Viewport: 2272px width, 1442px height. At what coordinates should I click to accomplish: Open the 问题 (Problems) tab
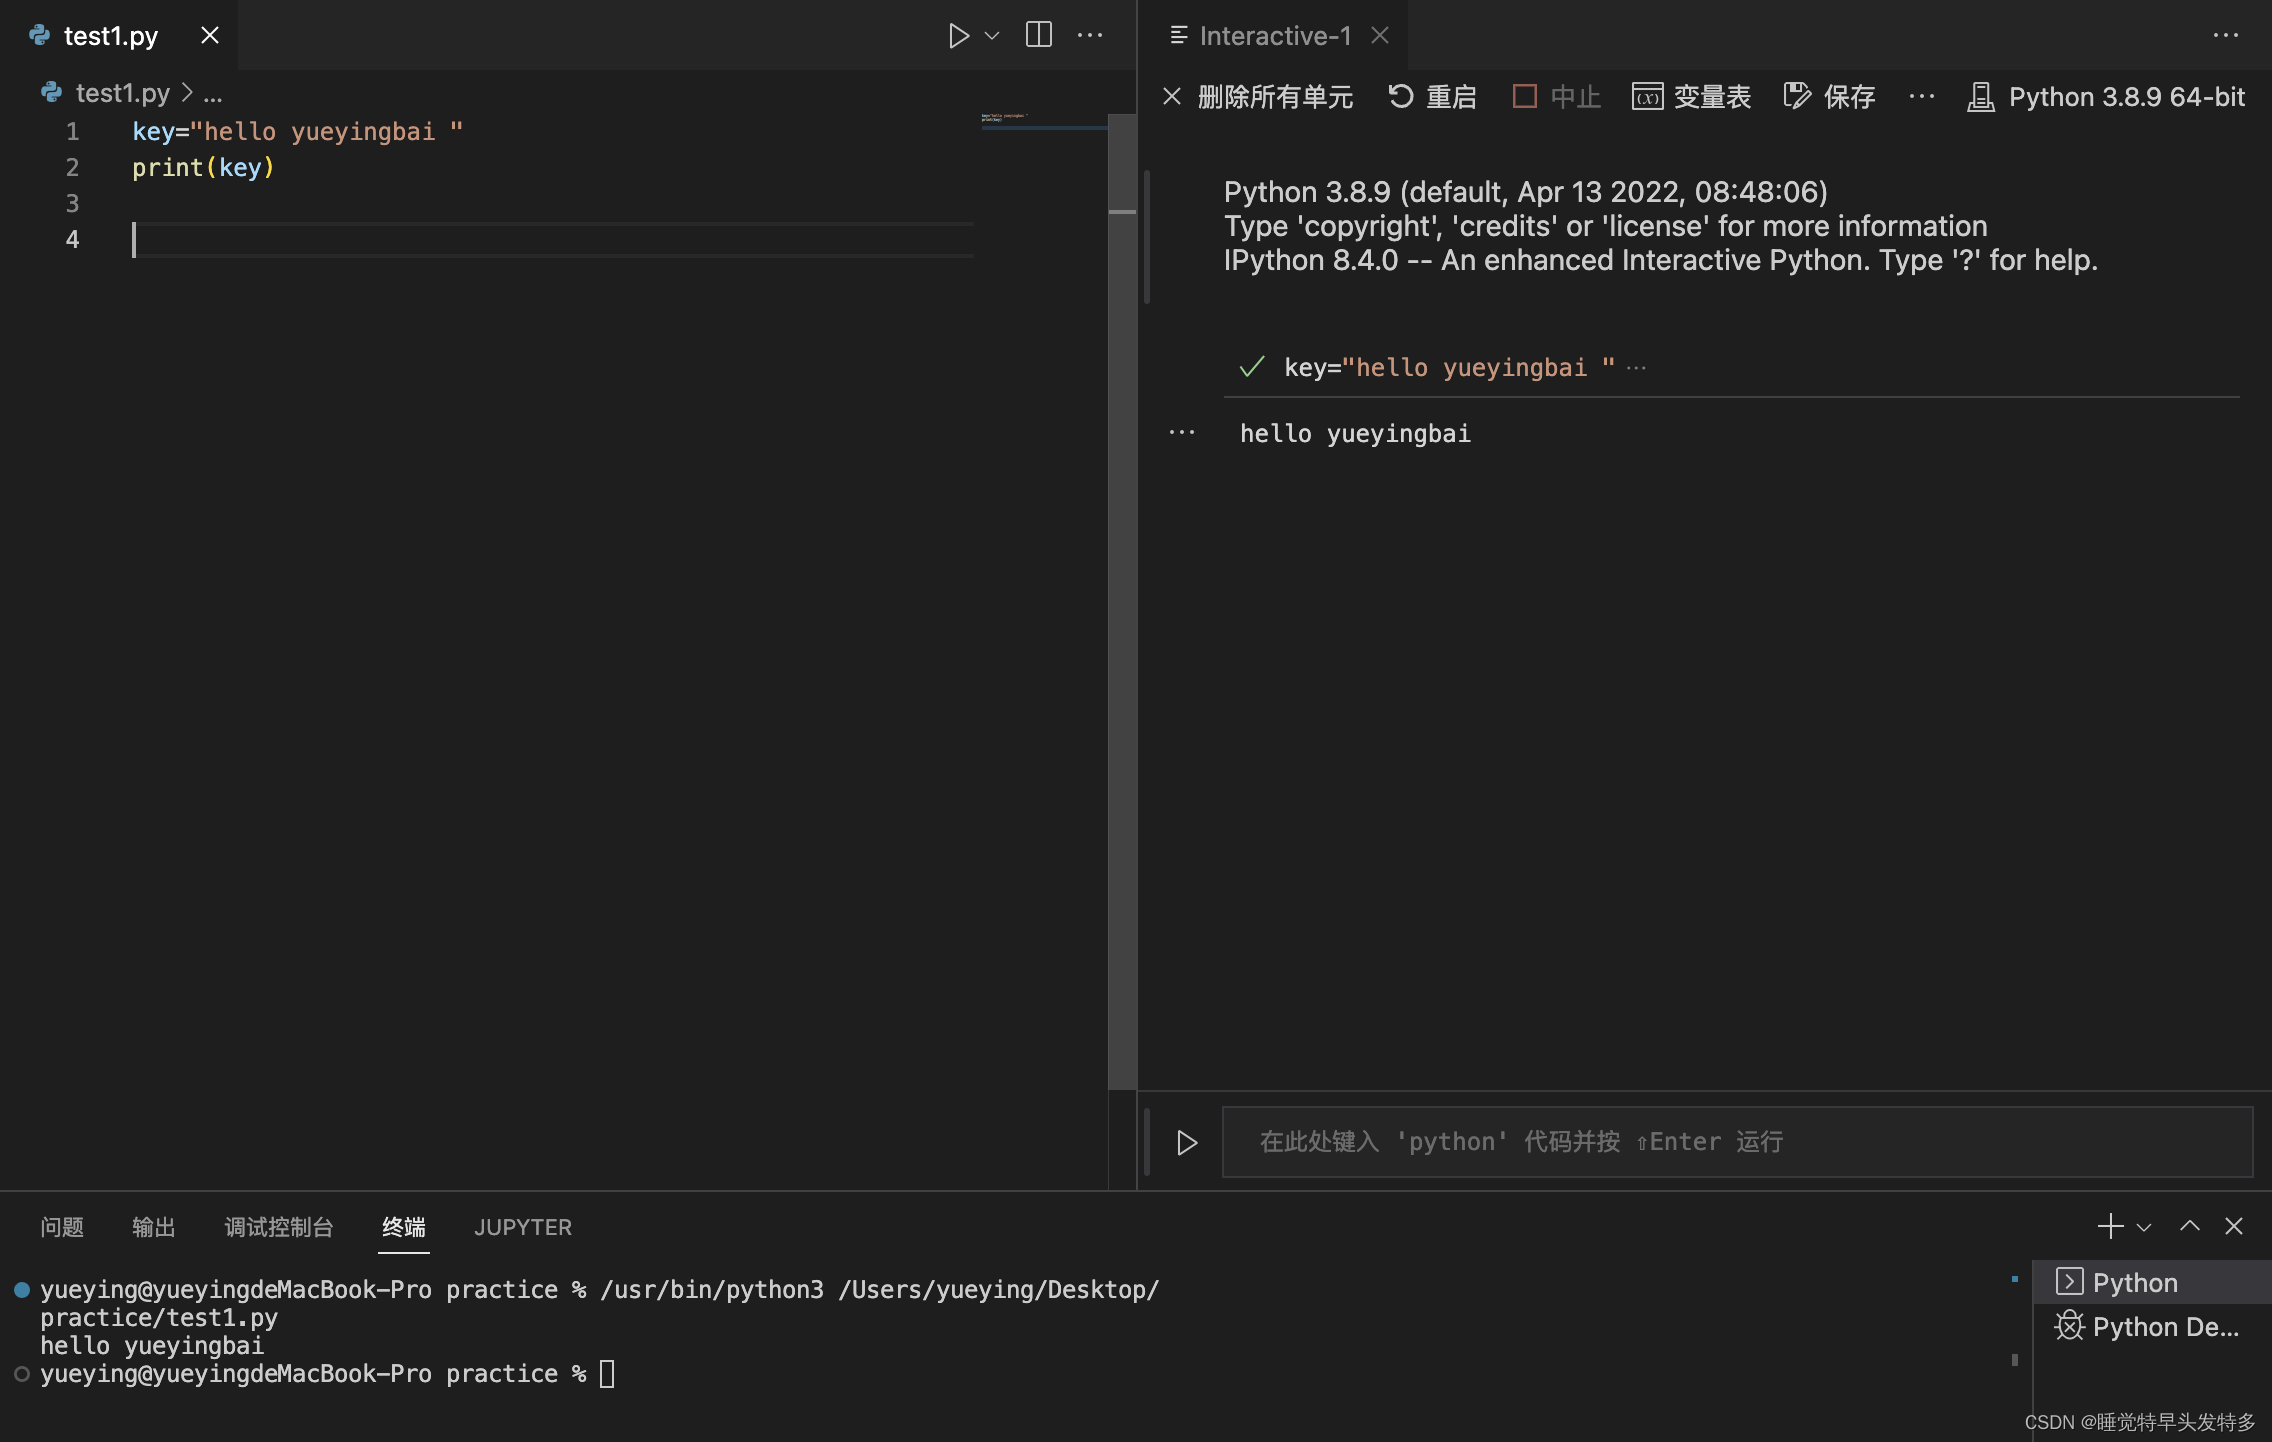pos(62,1227)
